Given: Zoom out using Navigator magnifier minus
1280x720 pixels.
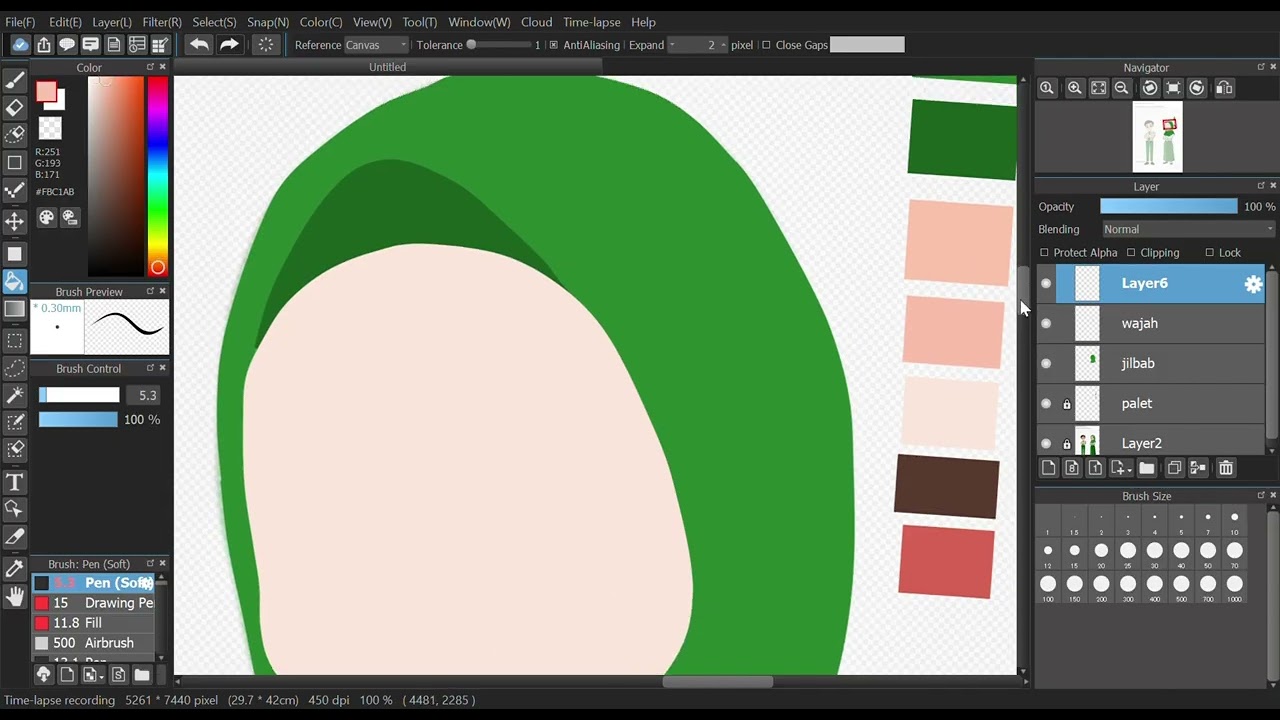Looking at the screenshot, I should click(1122, 88).
